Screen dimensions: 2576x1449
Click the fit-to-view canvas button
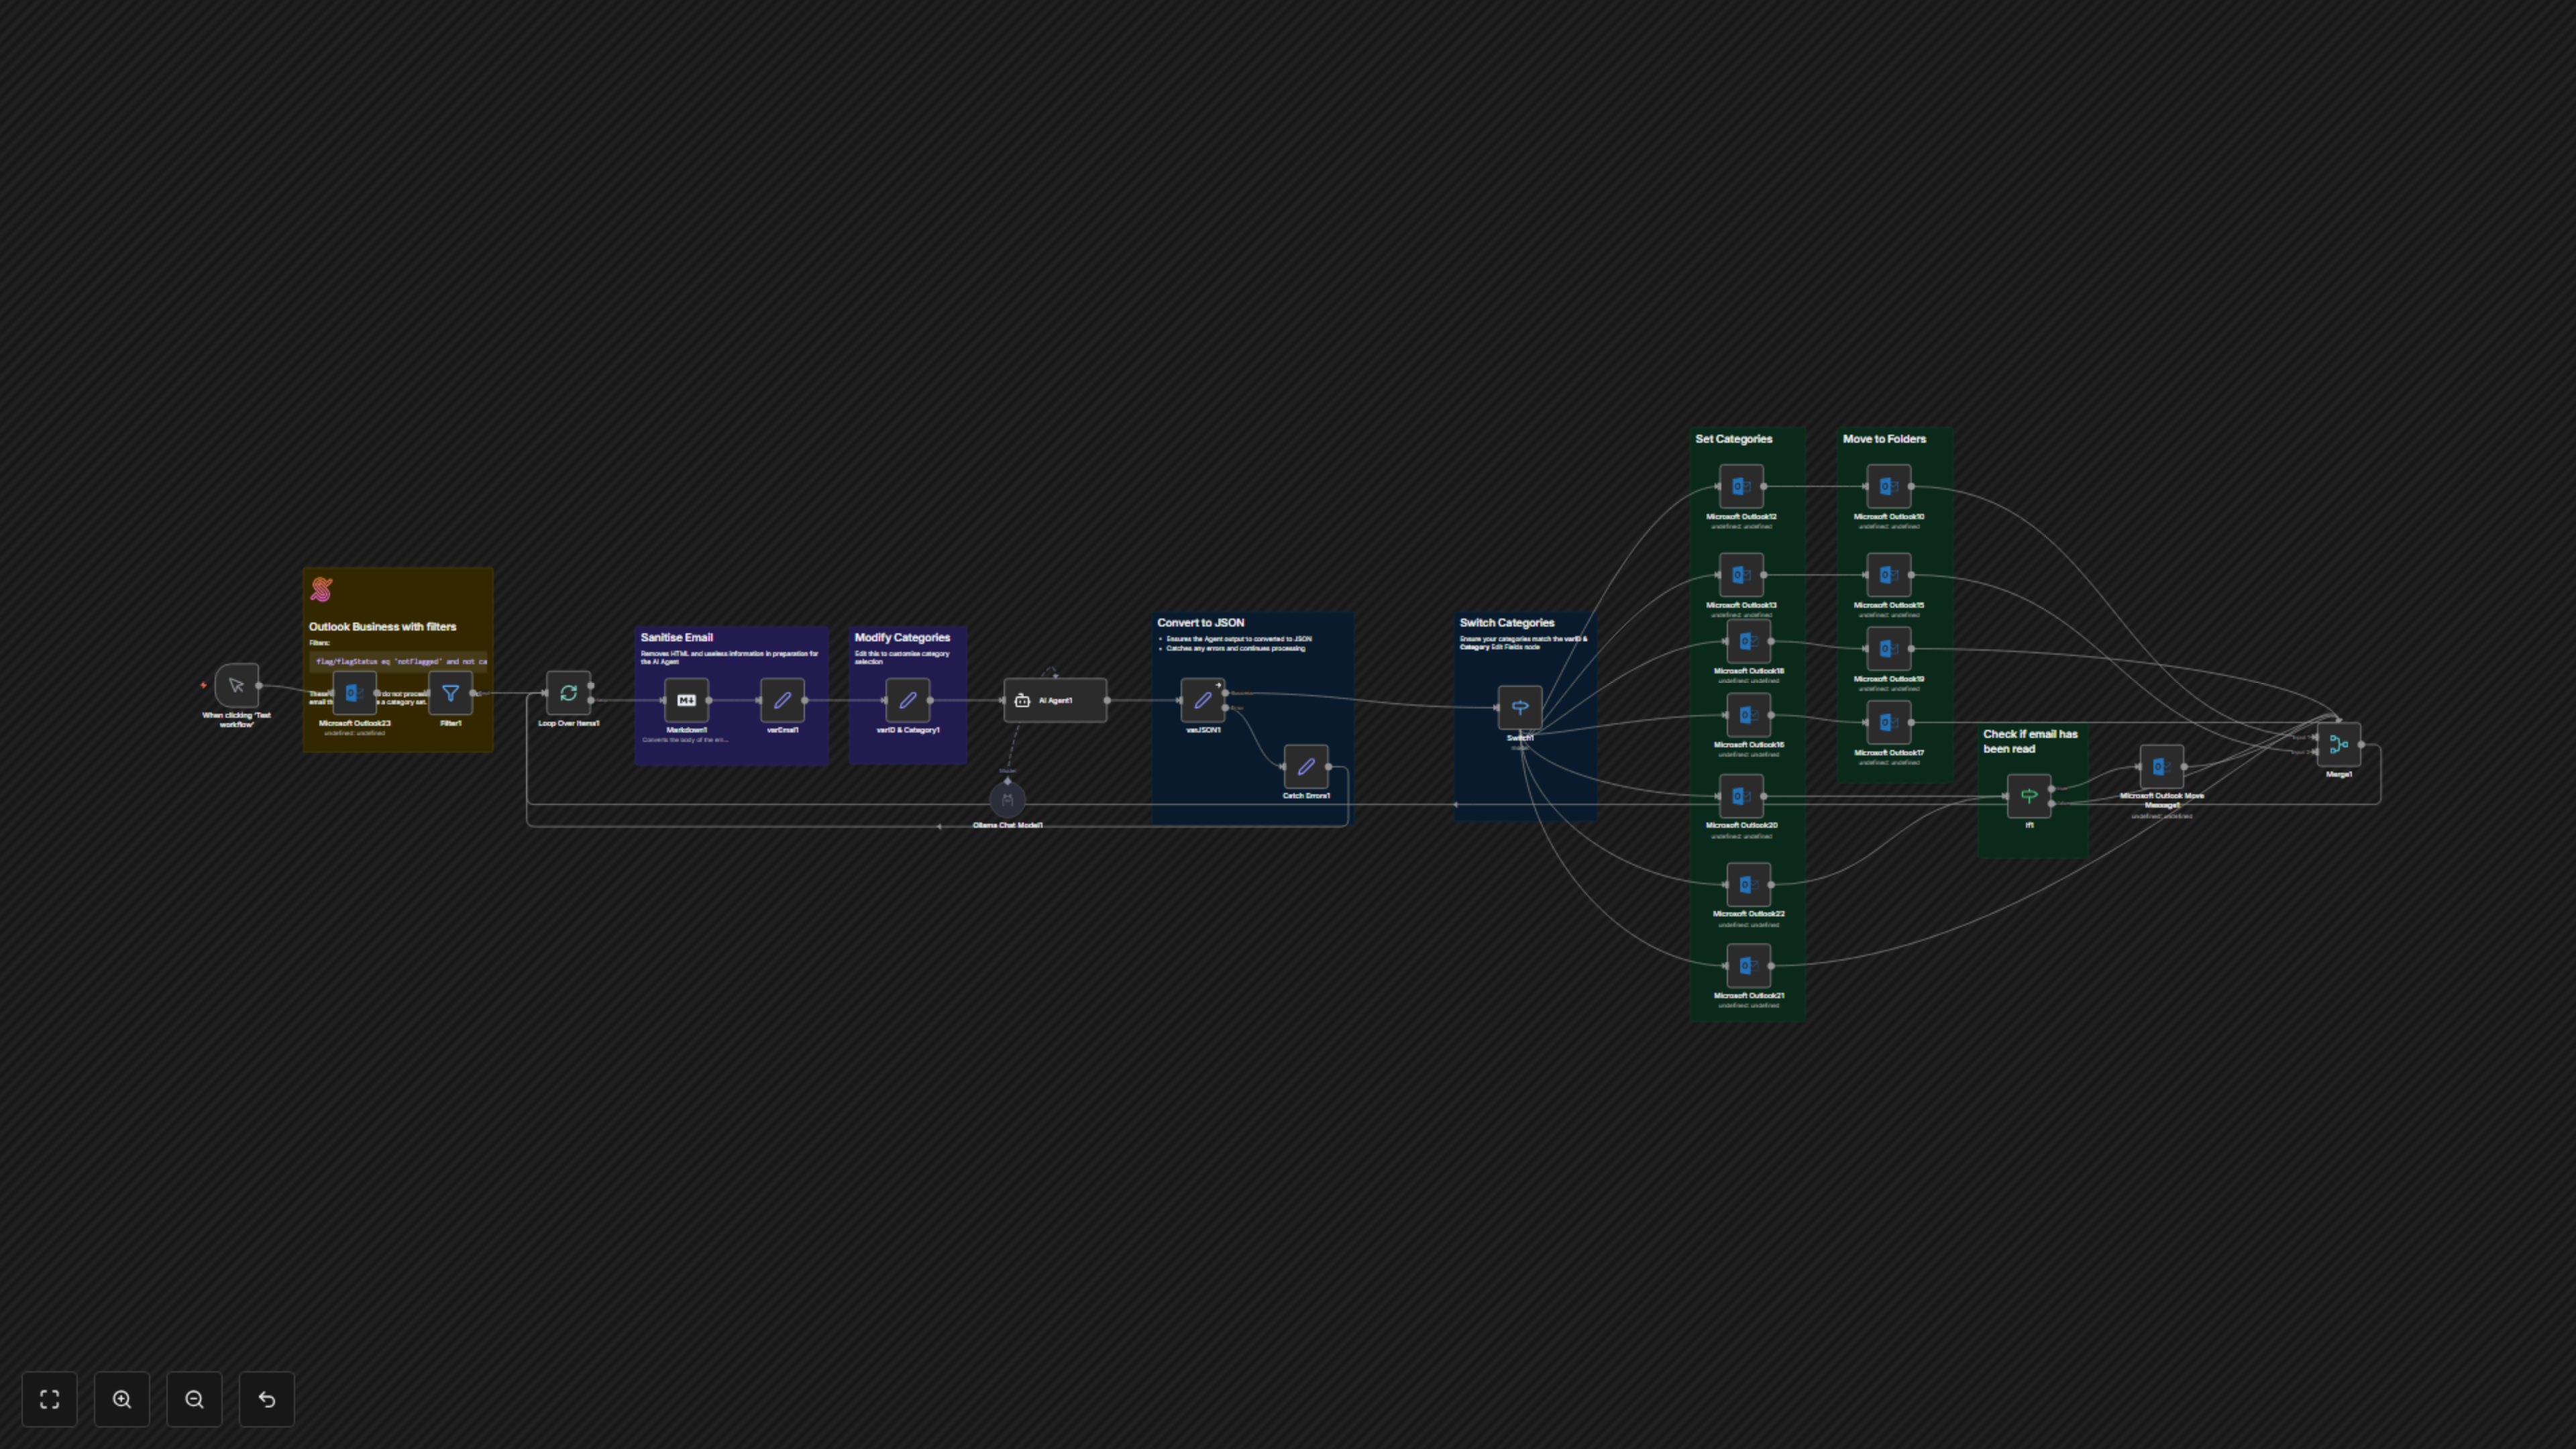[x=49, y=1399]
